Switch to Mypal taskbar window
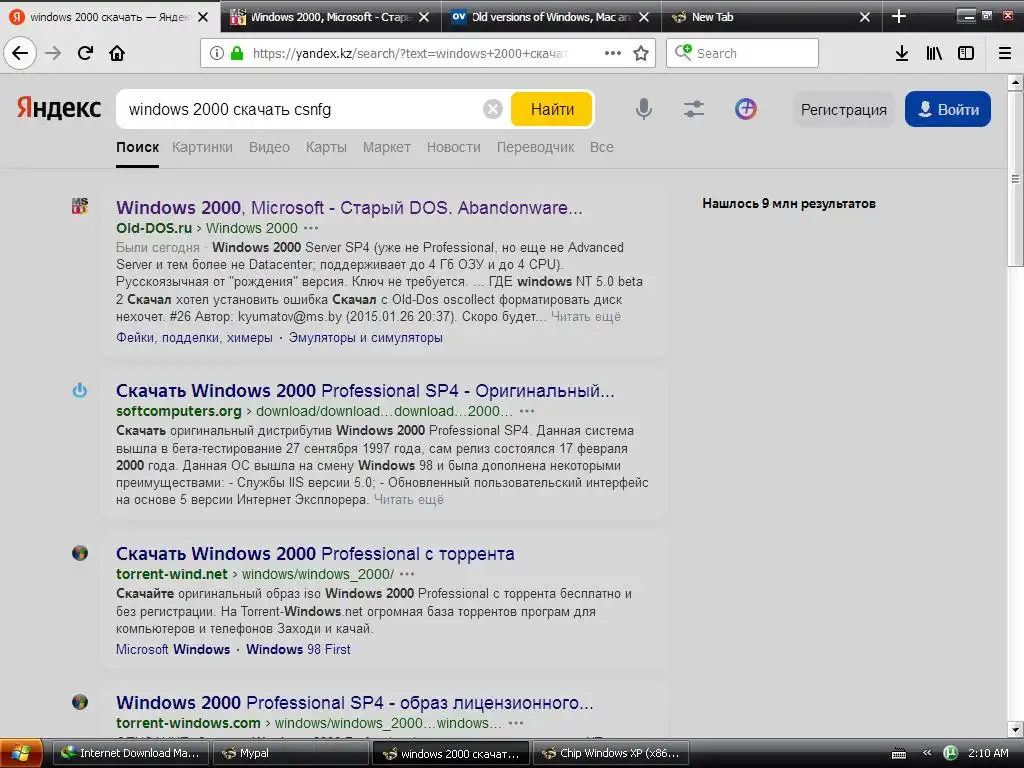This screenshot has height=768, width=1024. (290, 753)
